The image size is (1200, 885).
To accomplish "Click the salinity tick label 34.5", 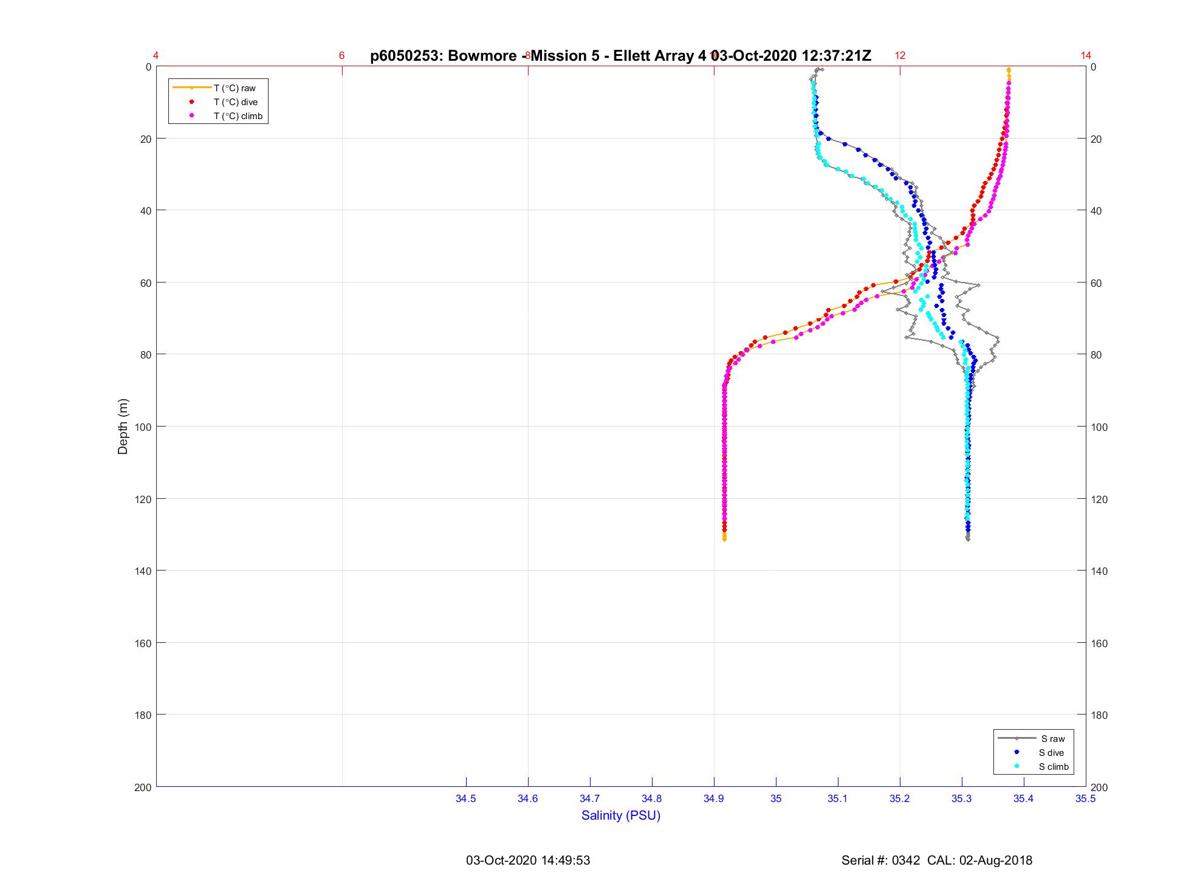I will [x=466, y=799].
